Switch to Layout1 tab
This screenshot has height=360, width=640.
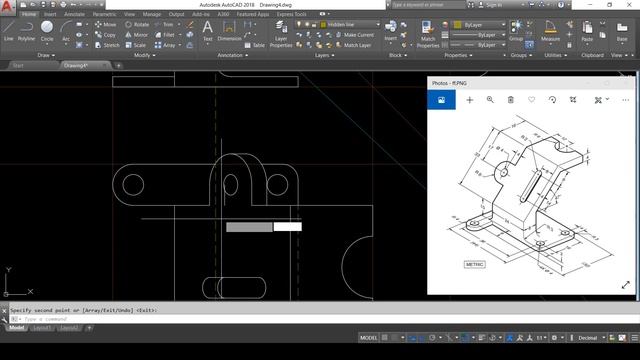click(x=42, y=328)
